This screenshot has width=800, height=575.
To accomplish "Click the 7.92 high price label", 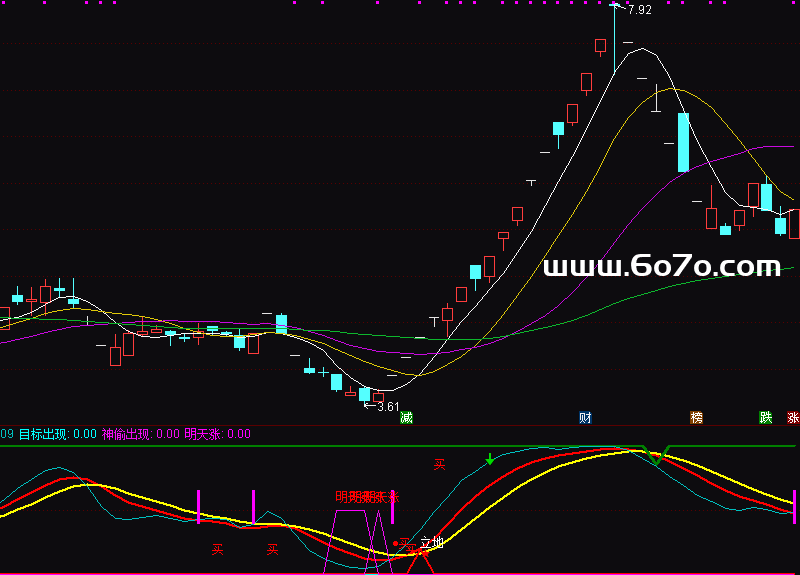I will click(638, 11).
